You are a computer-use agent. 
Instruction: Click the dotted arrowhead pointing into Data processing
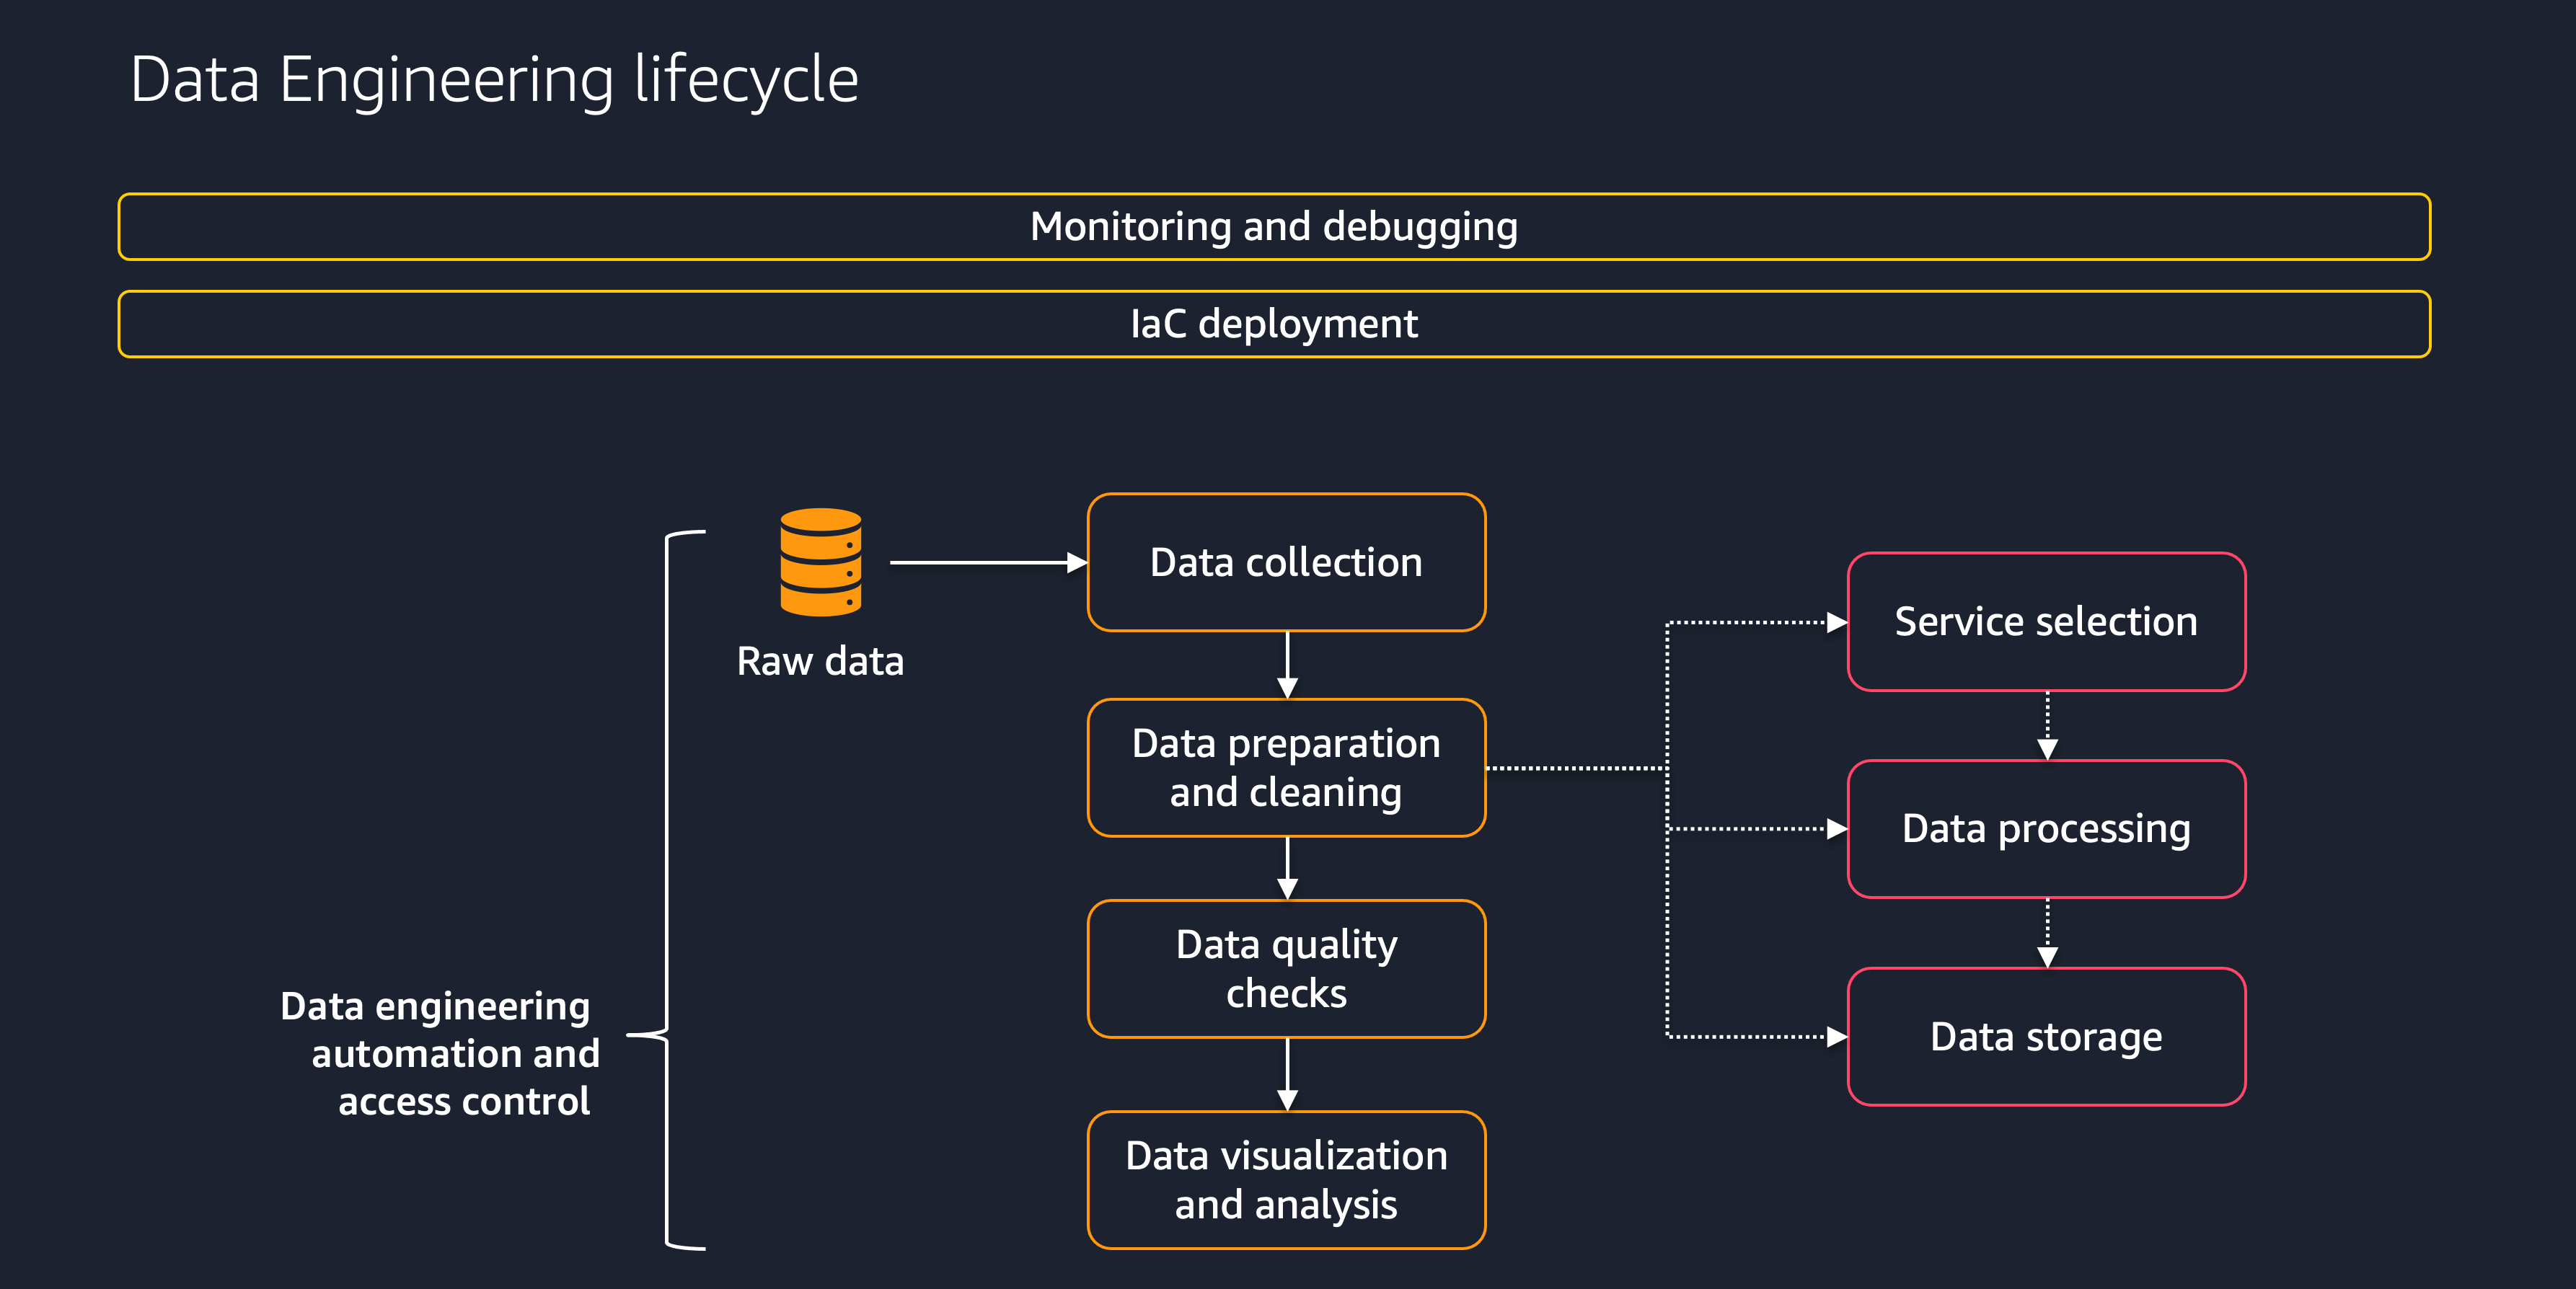(x=1836, y=829)
